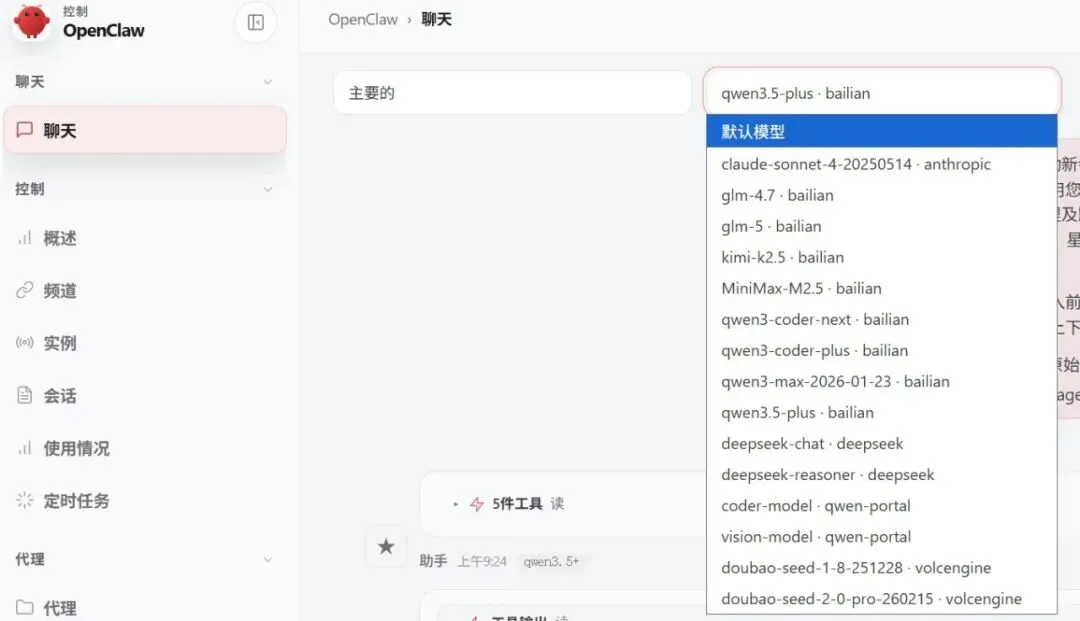
Task: Choose vision-model · qwen-portal model
Action: tap(882, 536)
